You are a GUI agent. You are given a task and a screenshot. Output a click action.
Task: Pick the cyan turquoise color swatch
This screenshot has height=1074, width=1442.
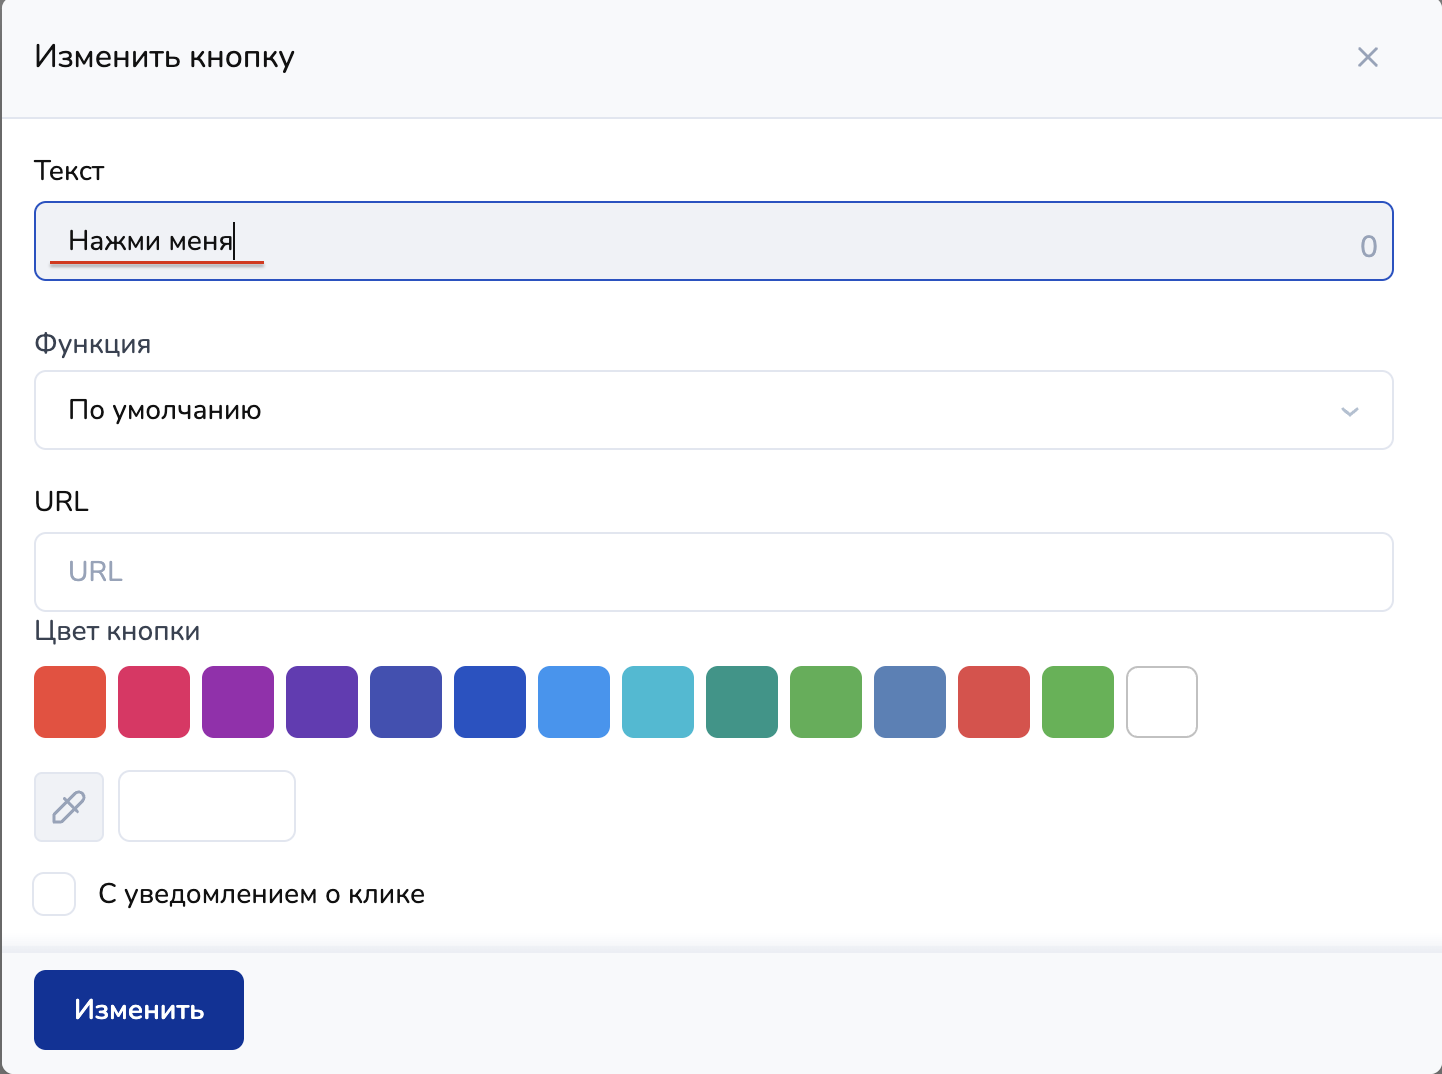coord(658,702)
